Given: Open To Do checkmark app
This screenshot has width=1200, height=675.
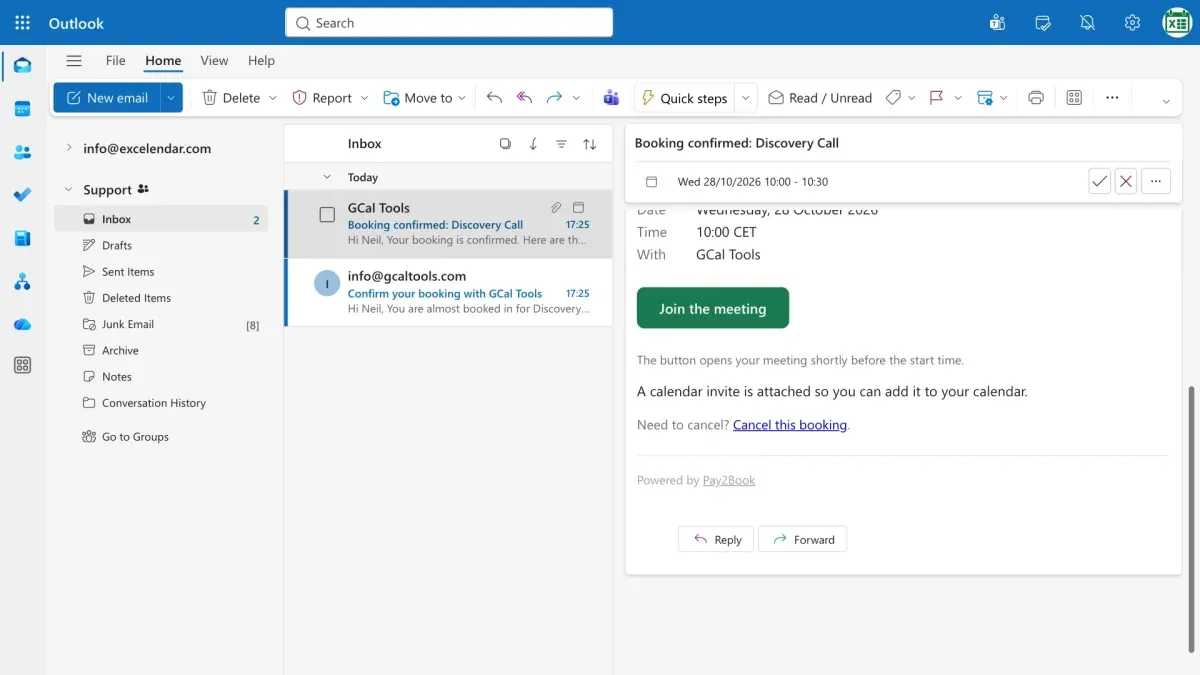Looking at the screenshot, I should click(x=22, y=195).
